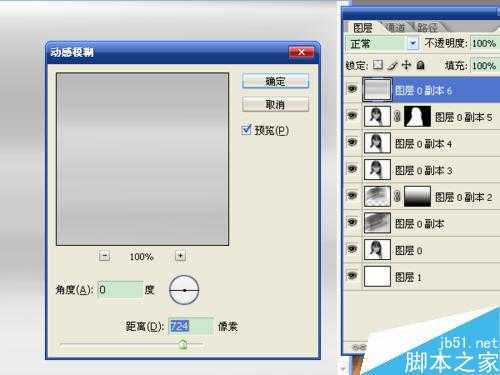500x375 pixels.
Task: Select layer name 图层 0 副本 2
Action: (464, 197)
